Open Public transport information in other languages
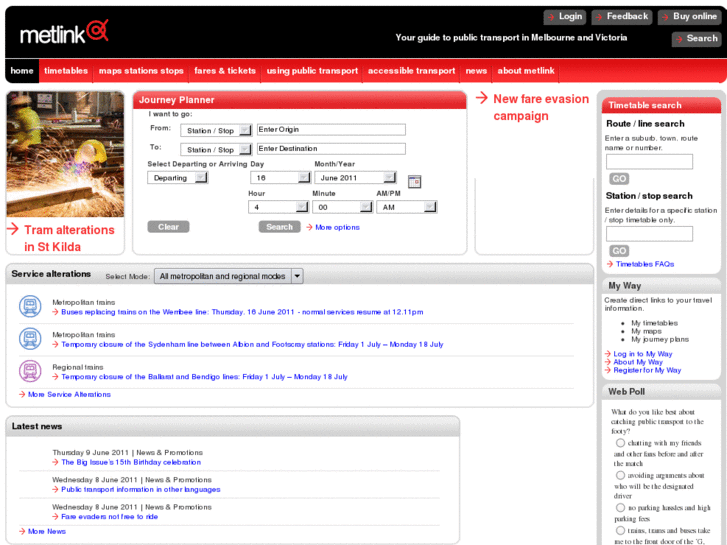This screenshot has height=545, width=727. click(x=140, y=489)
